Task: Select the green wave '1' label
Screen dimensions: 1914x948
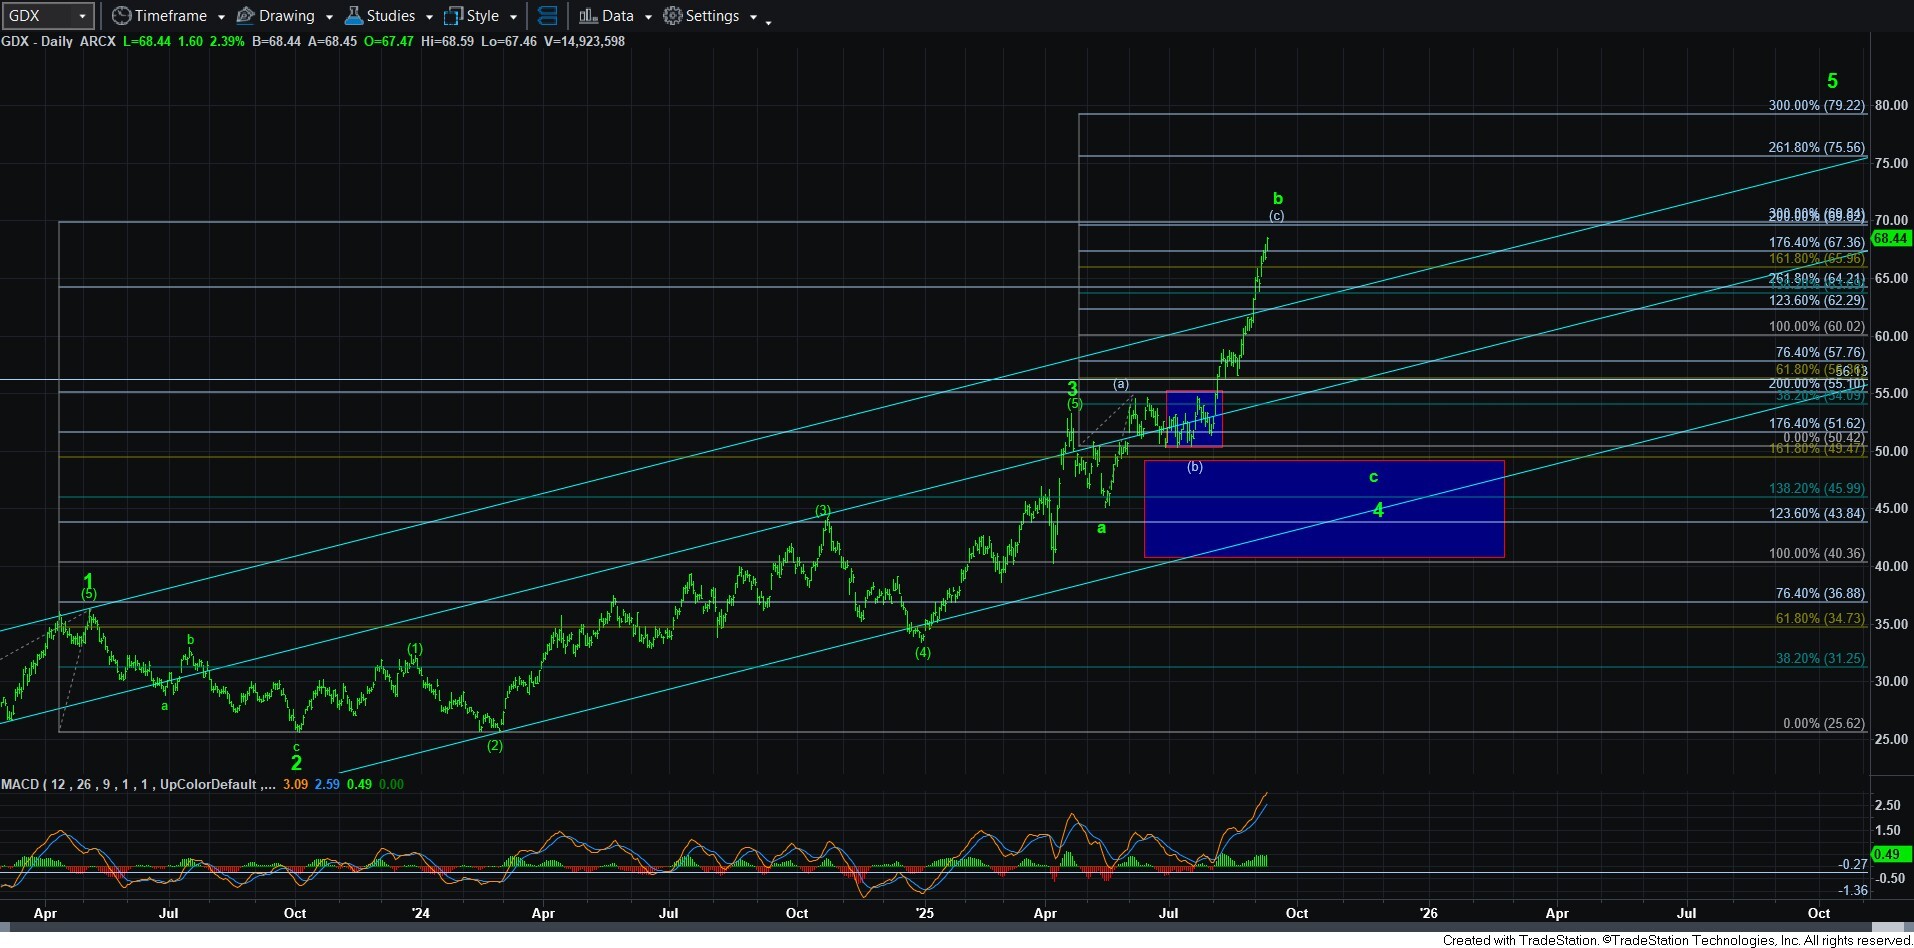Action: [88, 581]
